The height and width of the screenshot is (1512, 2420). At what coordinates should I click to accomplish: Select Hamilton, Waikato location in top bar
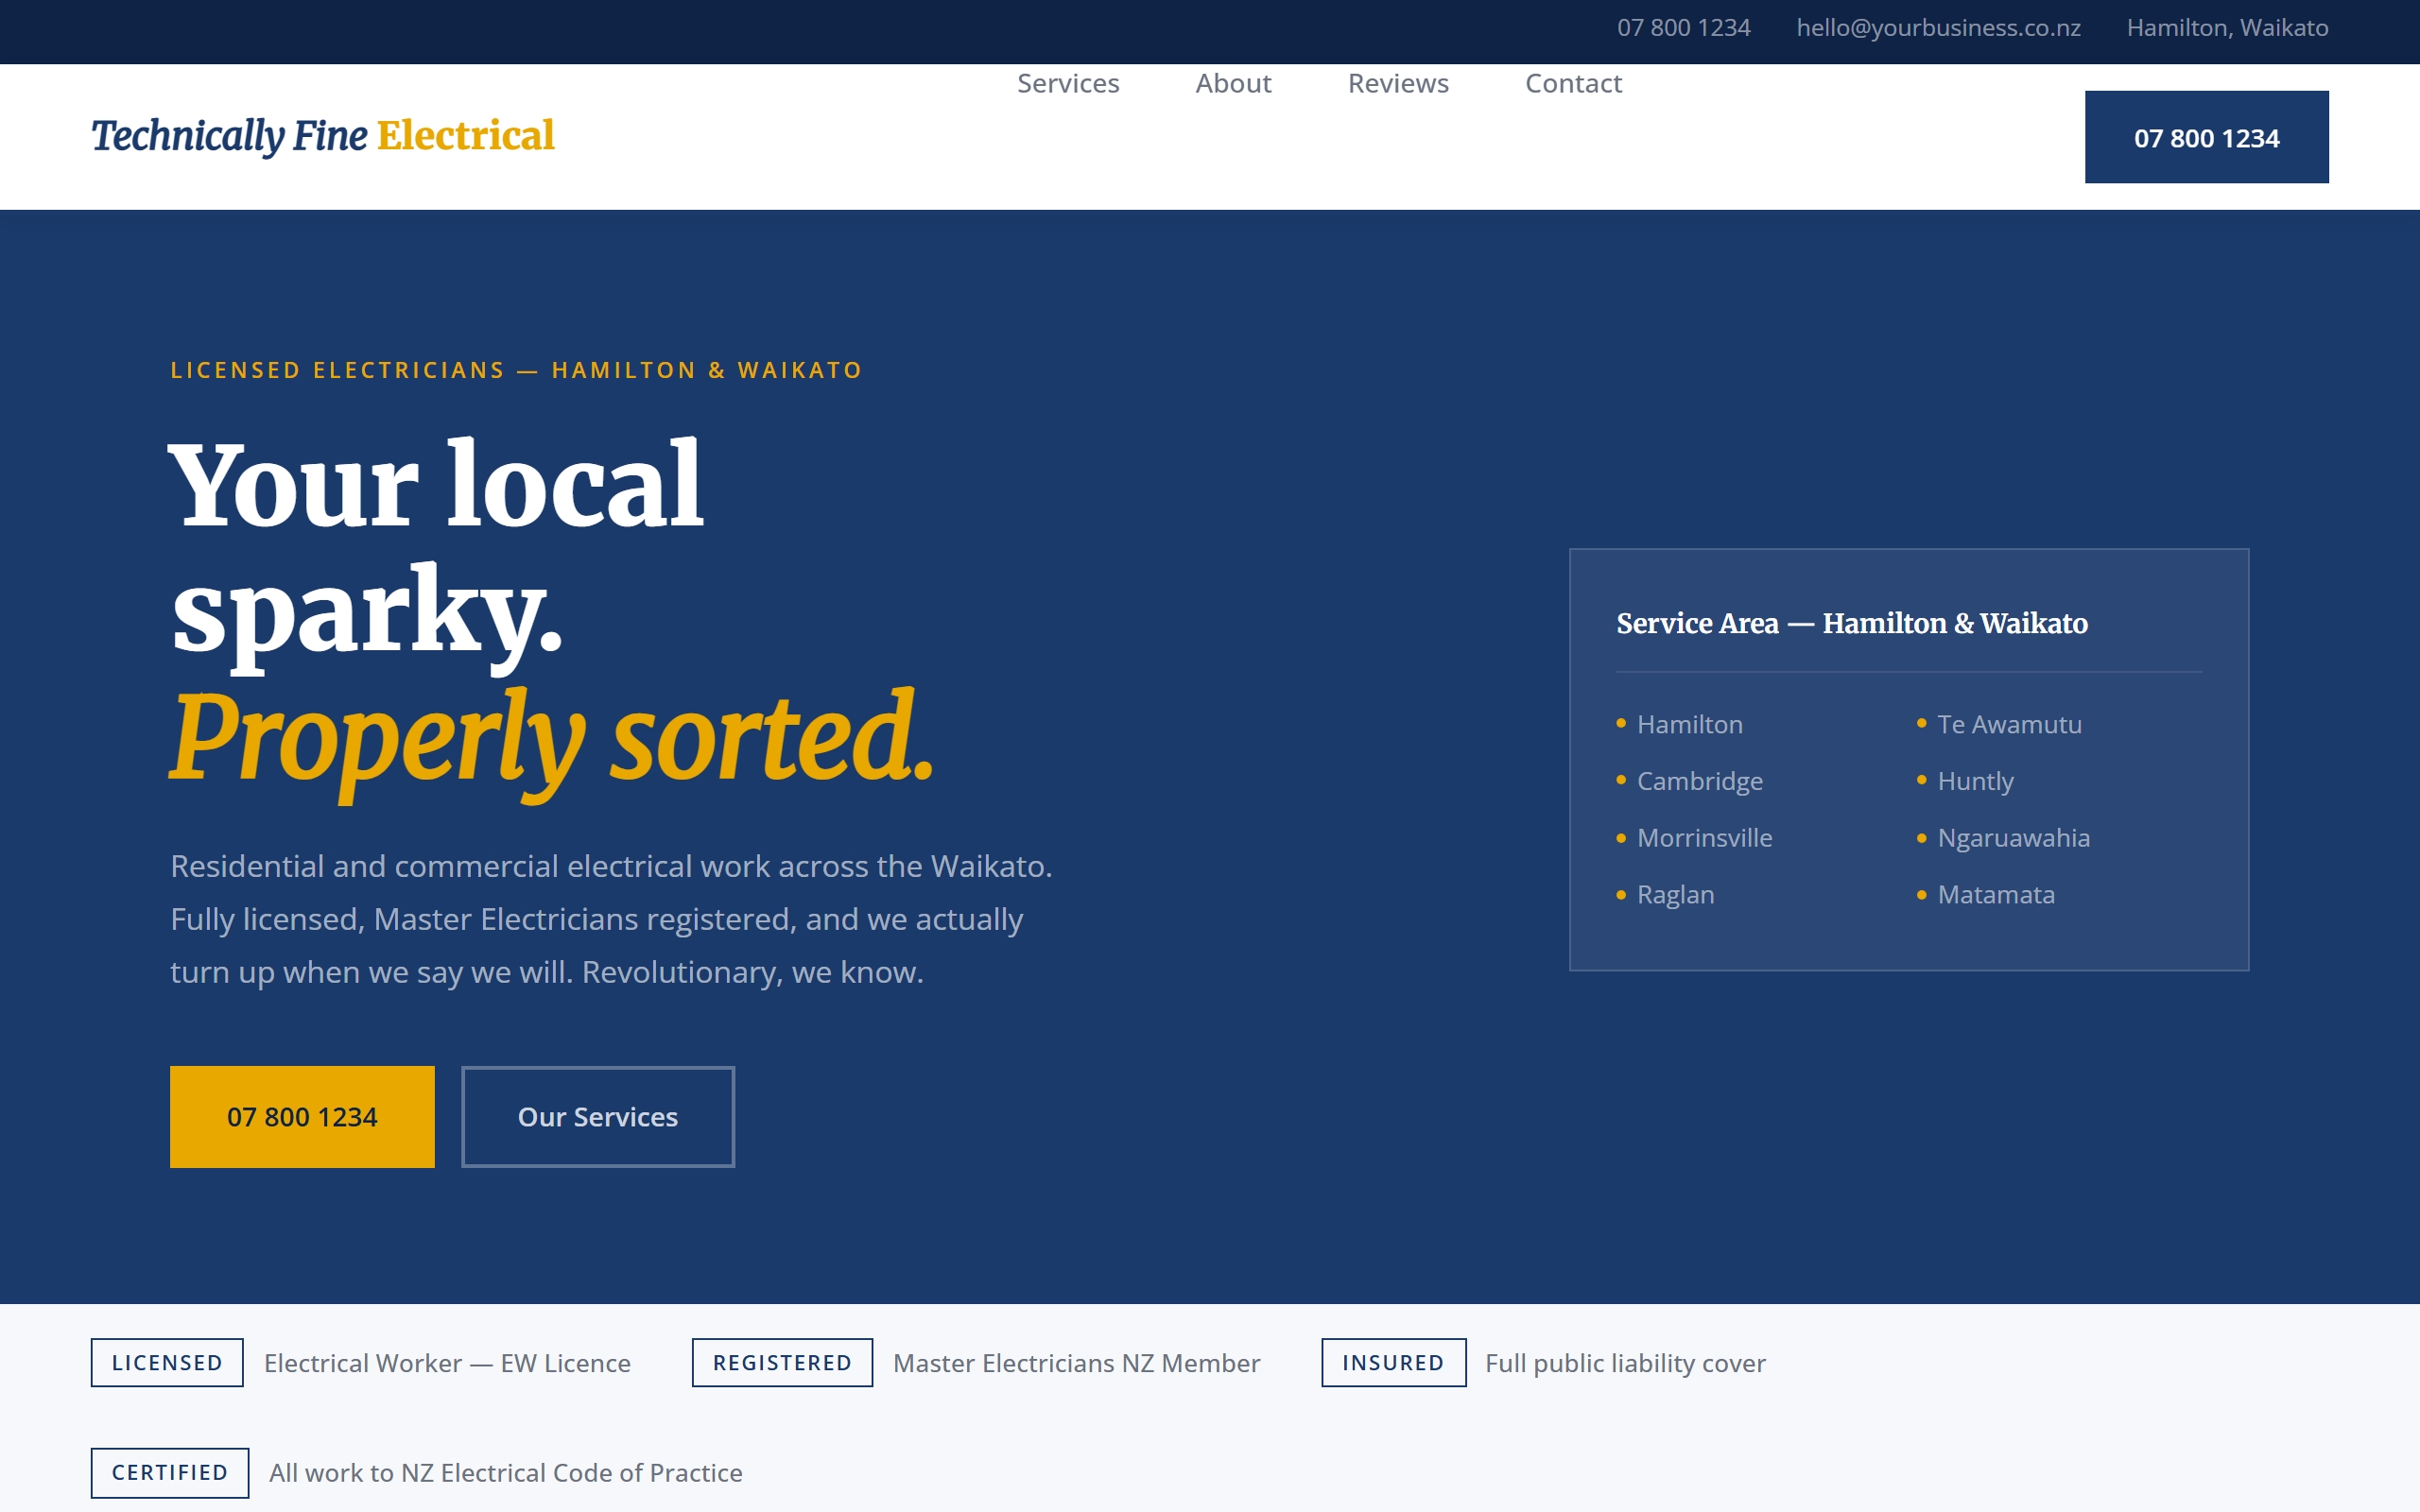tap(2228, 28)
